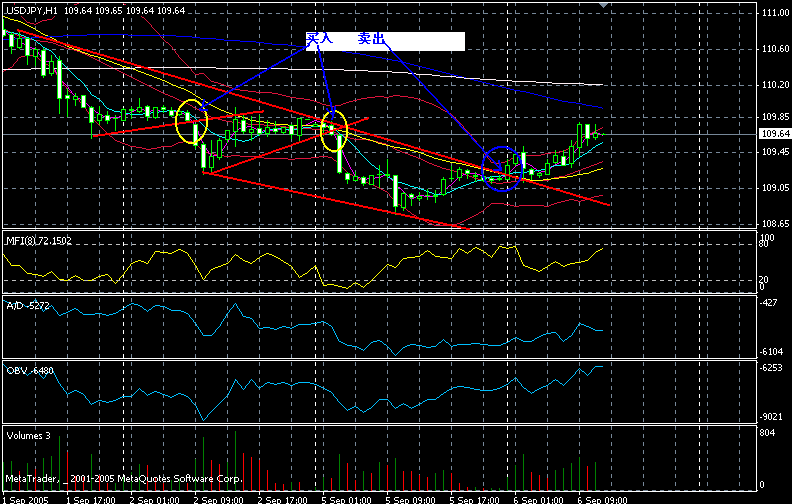This screenshot has height=504, width=792.
Task: Click the 109.45 price scale value
Action: 775,152
